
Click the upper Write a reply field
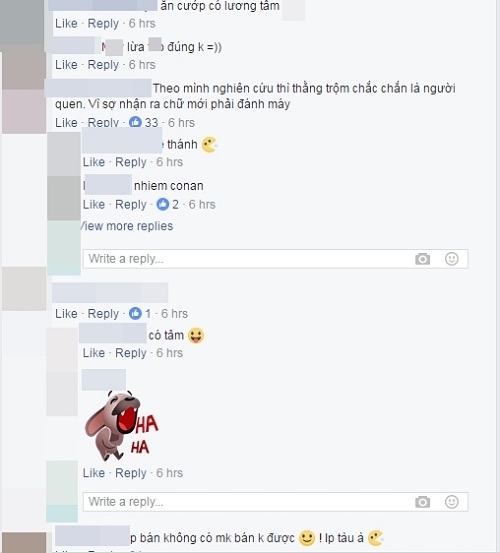[x=276, y=259]
